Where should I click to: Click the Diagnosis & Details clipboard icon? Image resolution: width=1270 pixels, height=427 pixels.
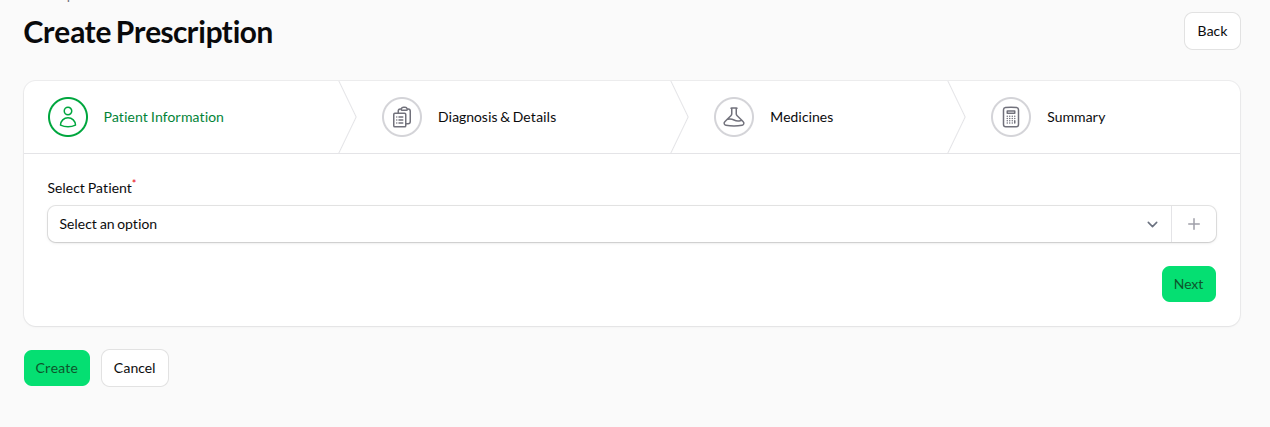pyautogui.click(x=402, y=117)
